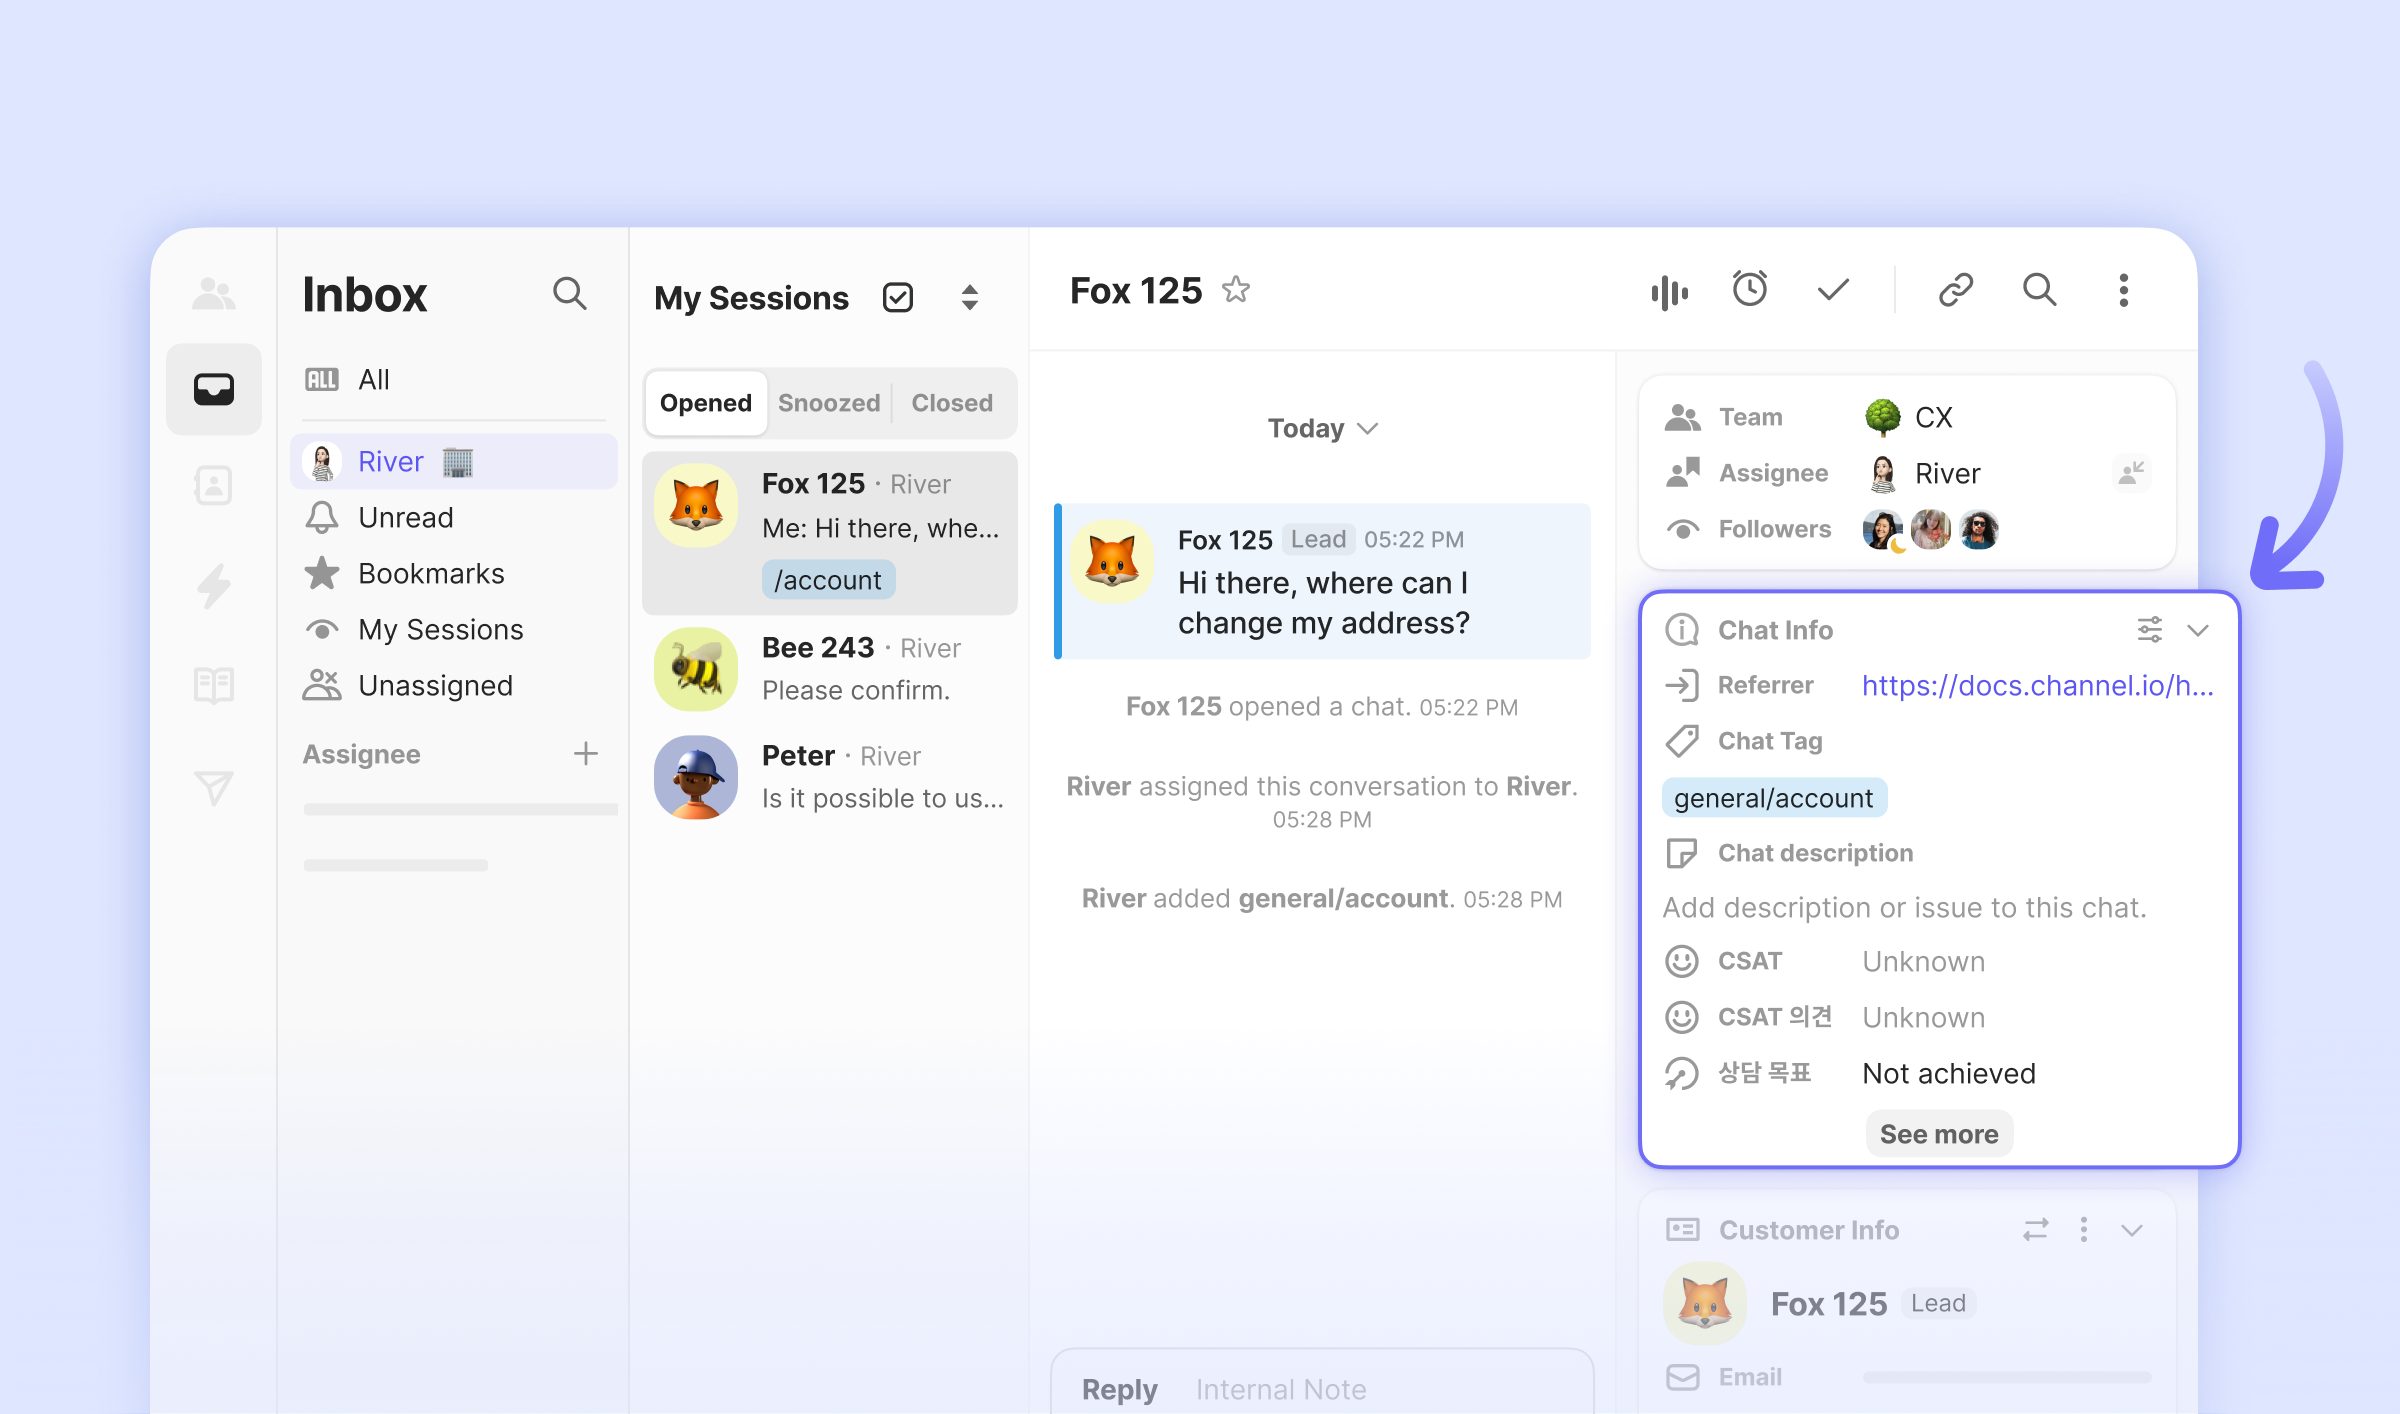Click the audio waveform icon in header
Viewport: 2400px width, 1414px height.
1669,292
